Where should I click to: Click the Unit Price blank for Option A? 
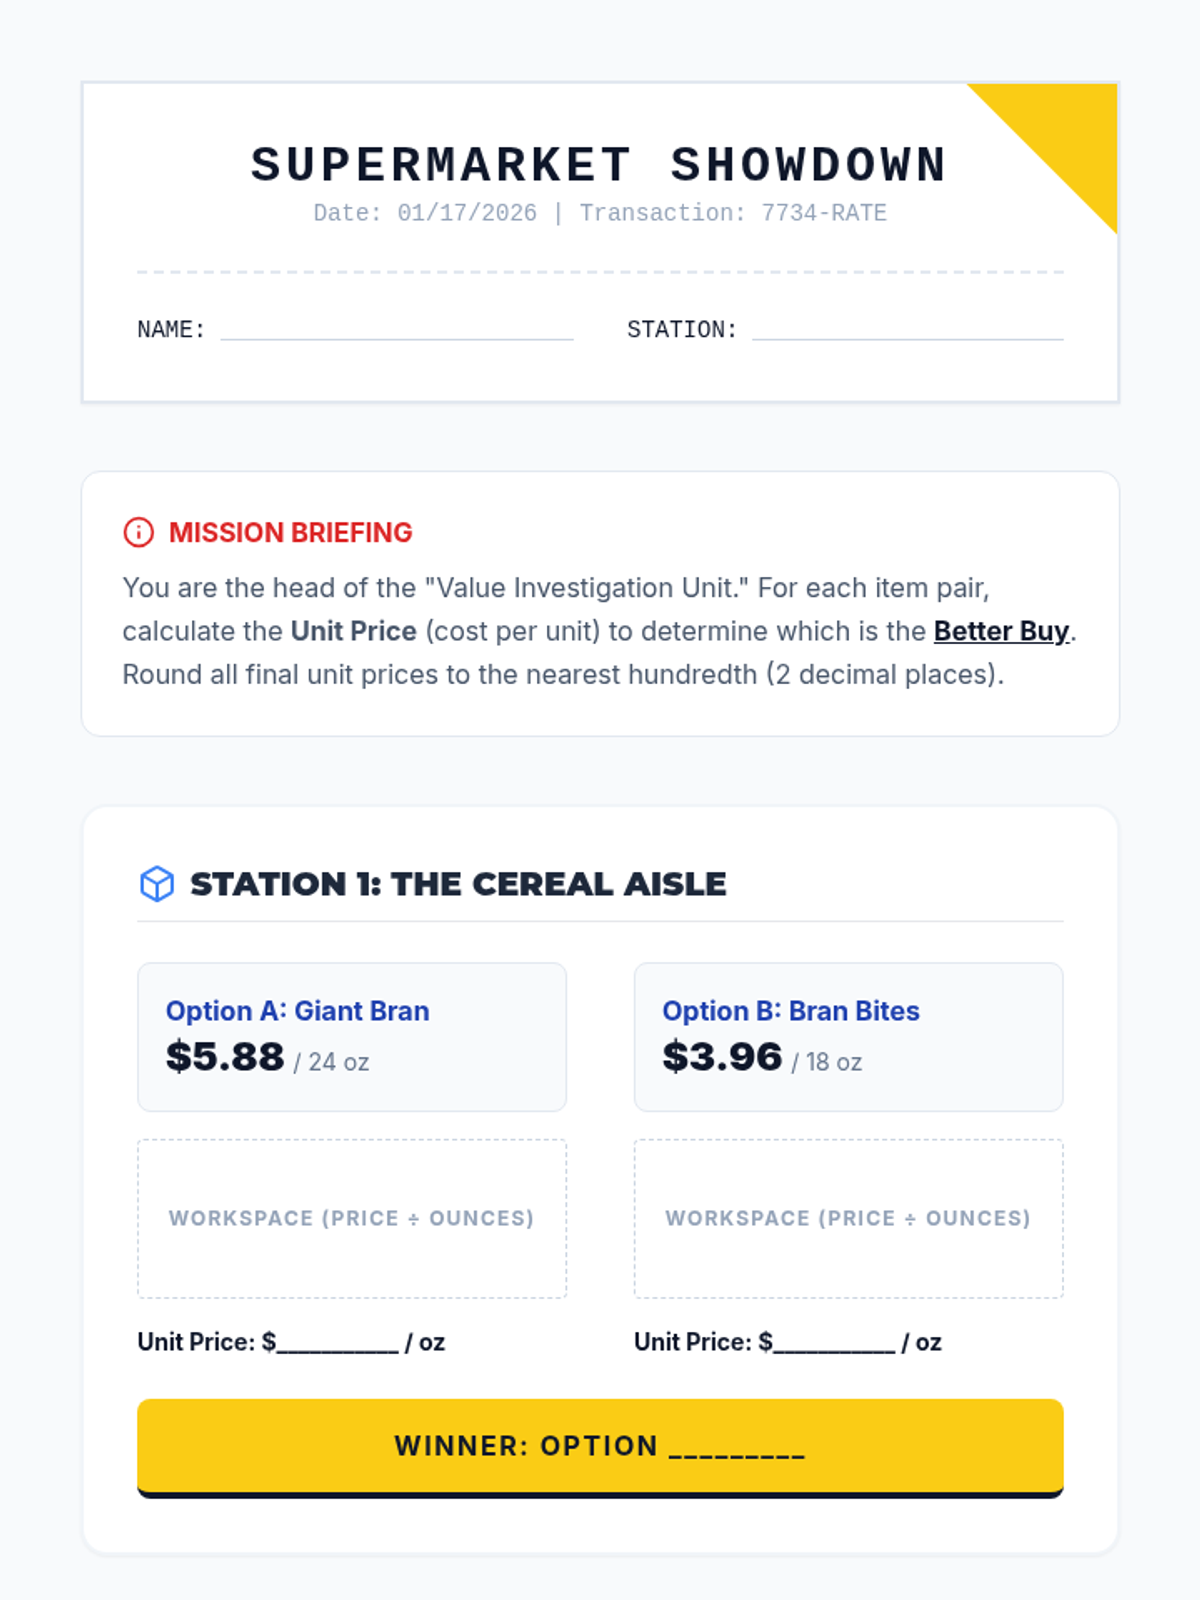[338, 1343]
